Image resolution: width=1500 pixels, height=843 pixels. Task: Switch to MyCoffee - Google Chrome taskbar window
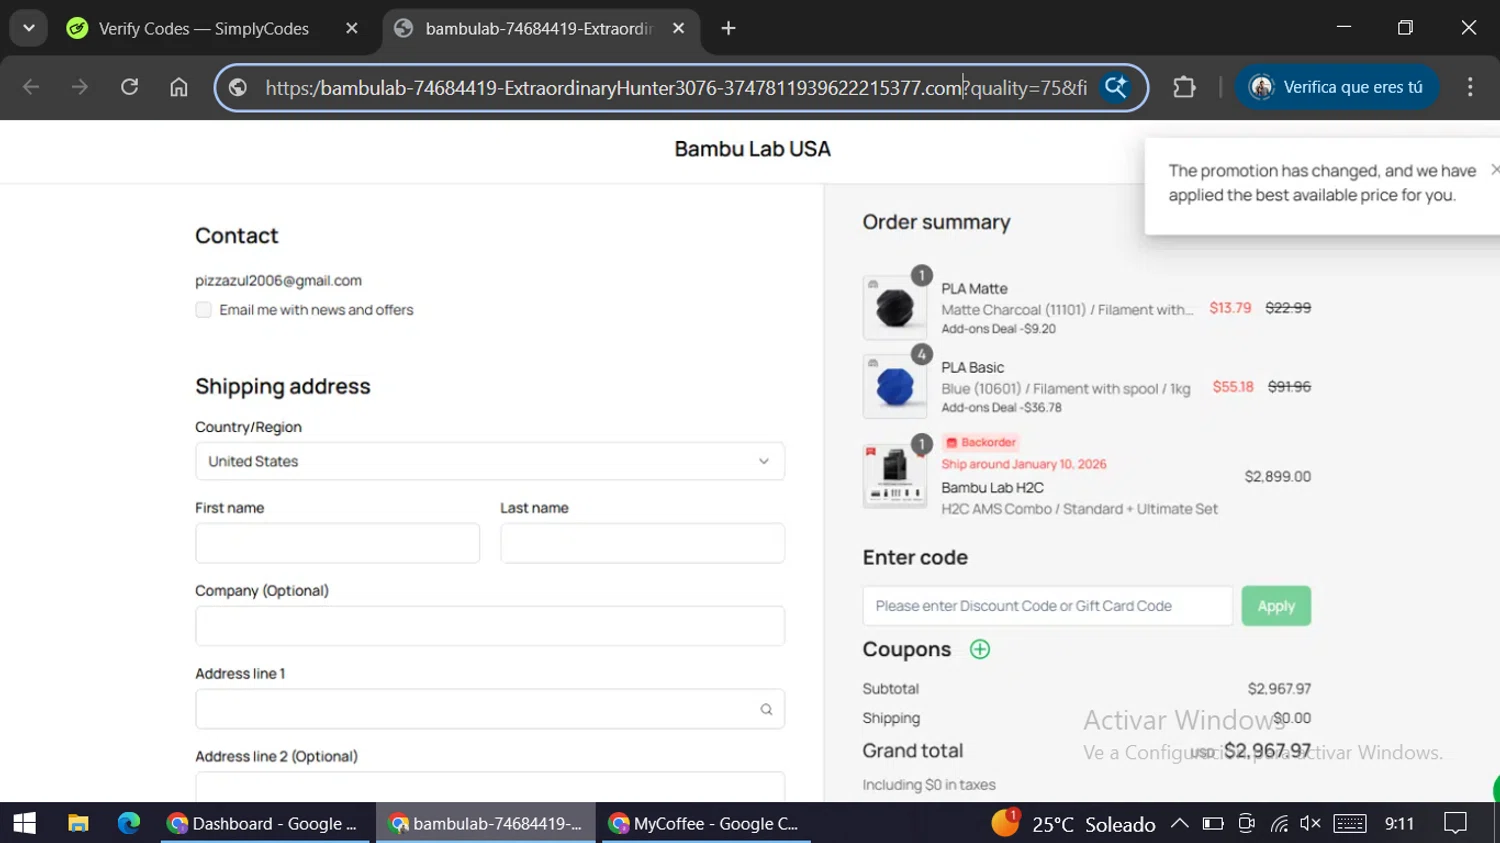pos(706,823)
